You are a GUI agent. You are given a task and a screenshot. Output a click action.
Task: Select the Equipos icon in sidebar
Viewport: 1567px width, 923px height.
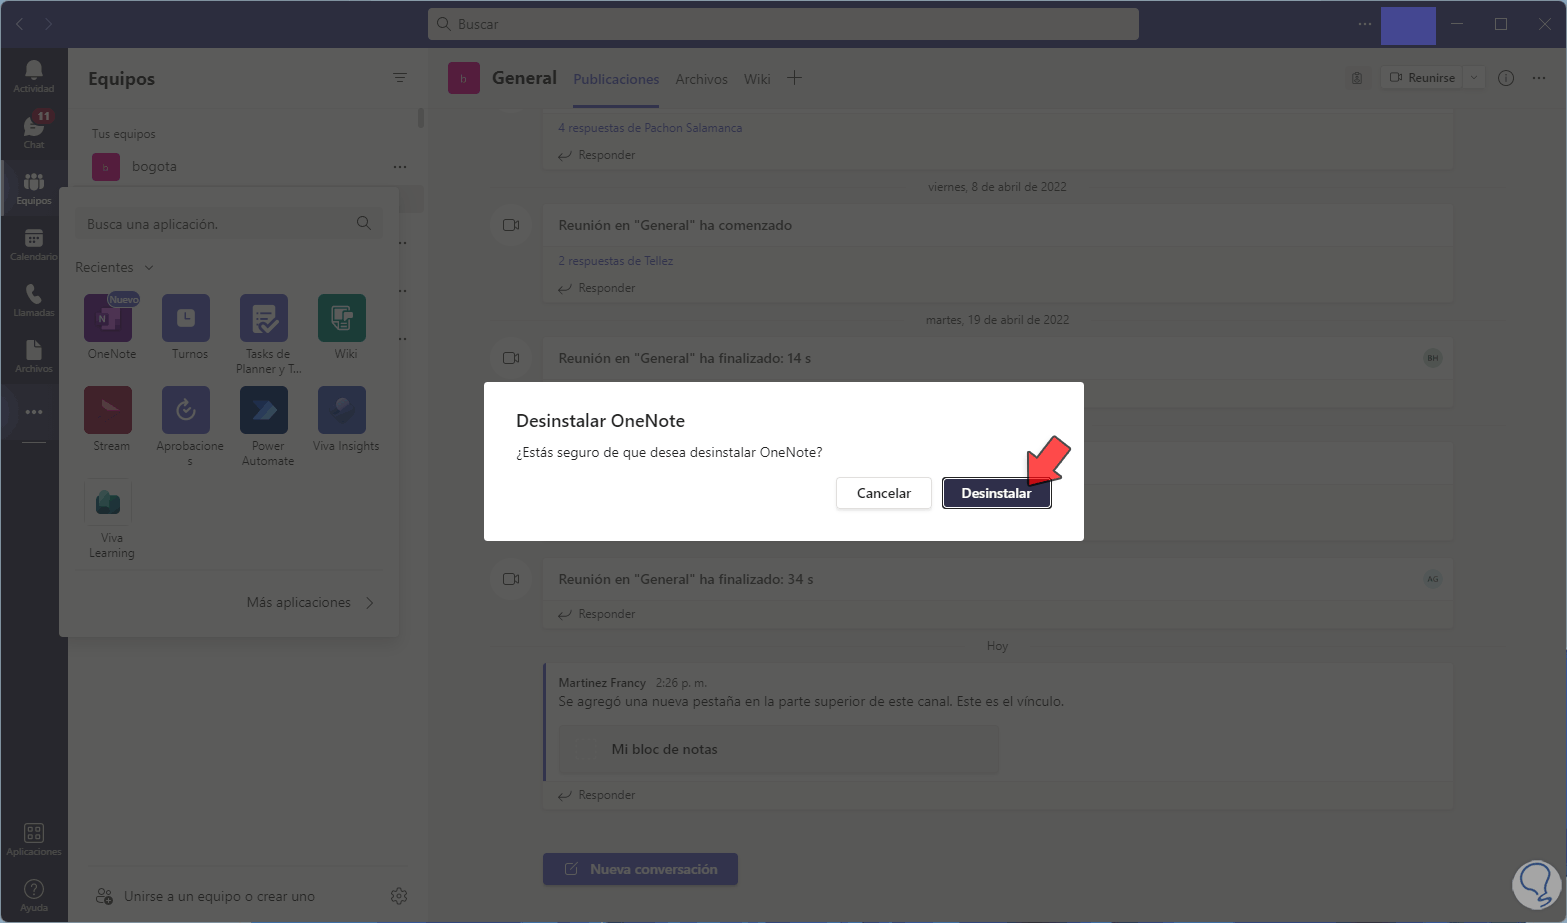[34, 187]
